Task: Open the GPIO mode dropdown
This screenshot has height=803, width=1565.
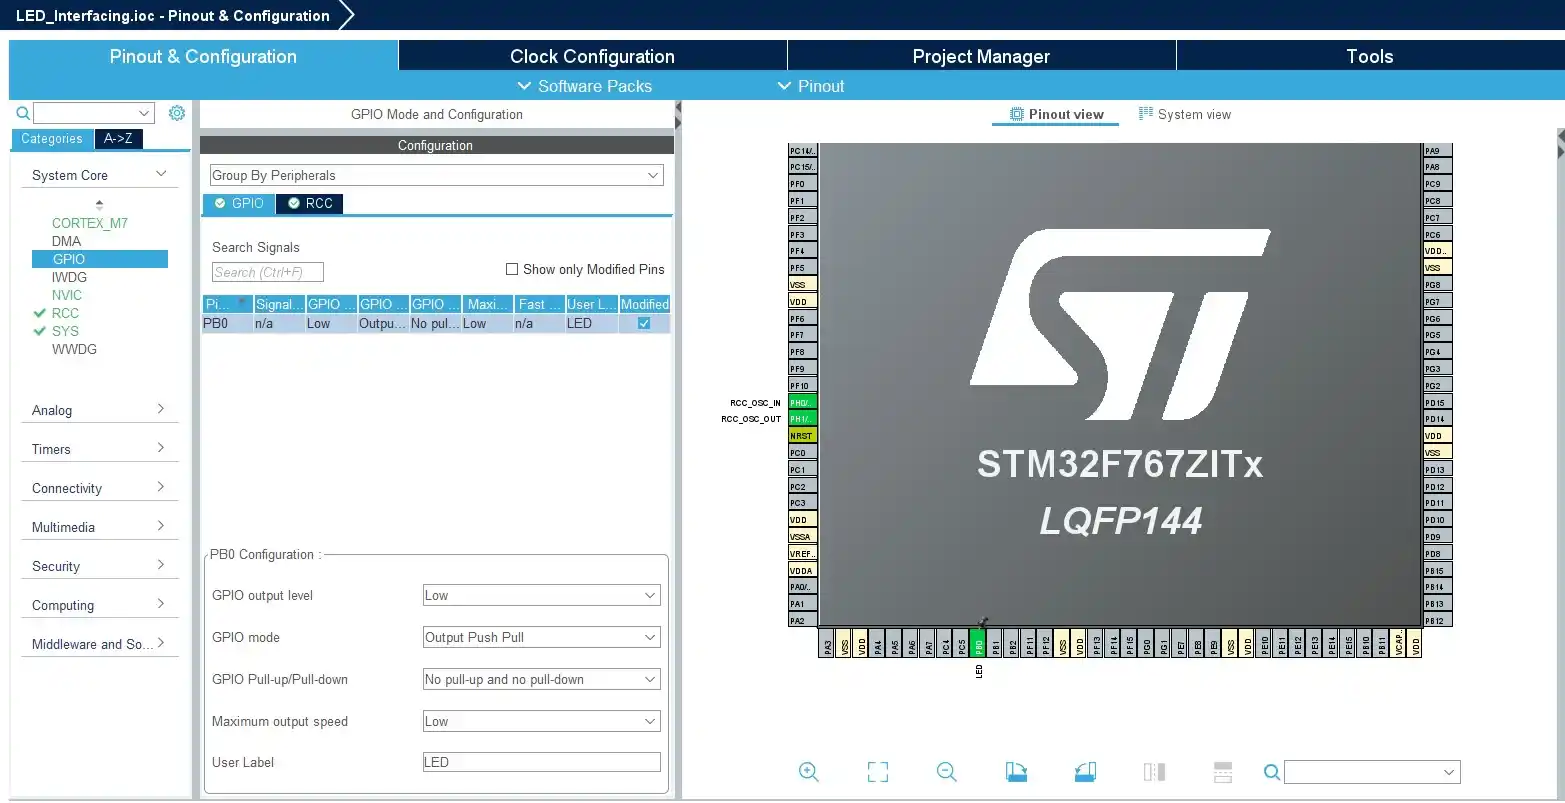Action: pos(541,637)
